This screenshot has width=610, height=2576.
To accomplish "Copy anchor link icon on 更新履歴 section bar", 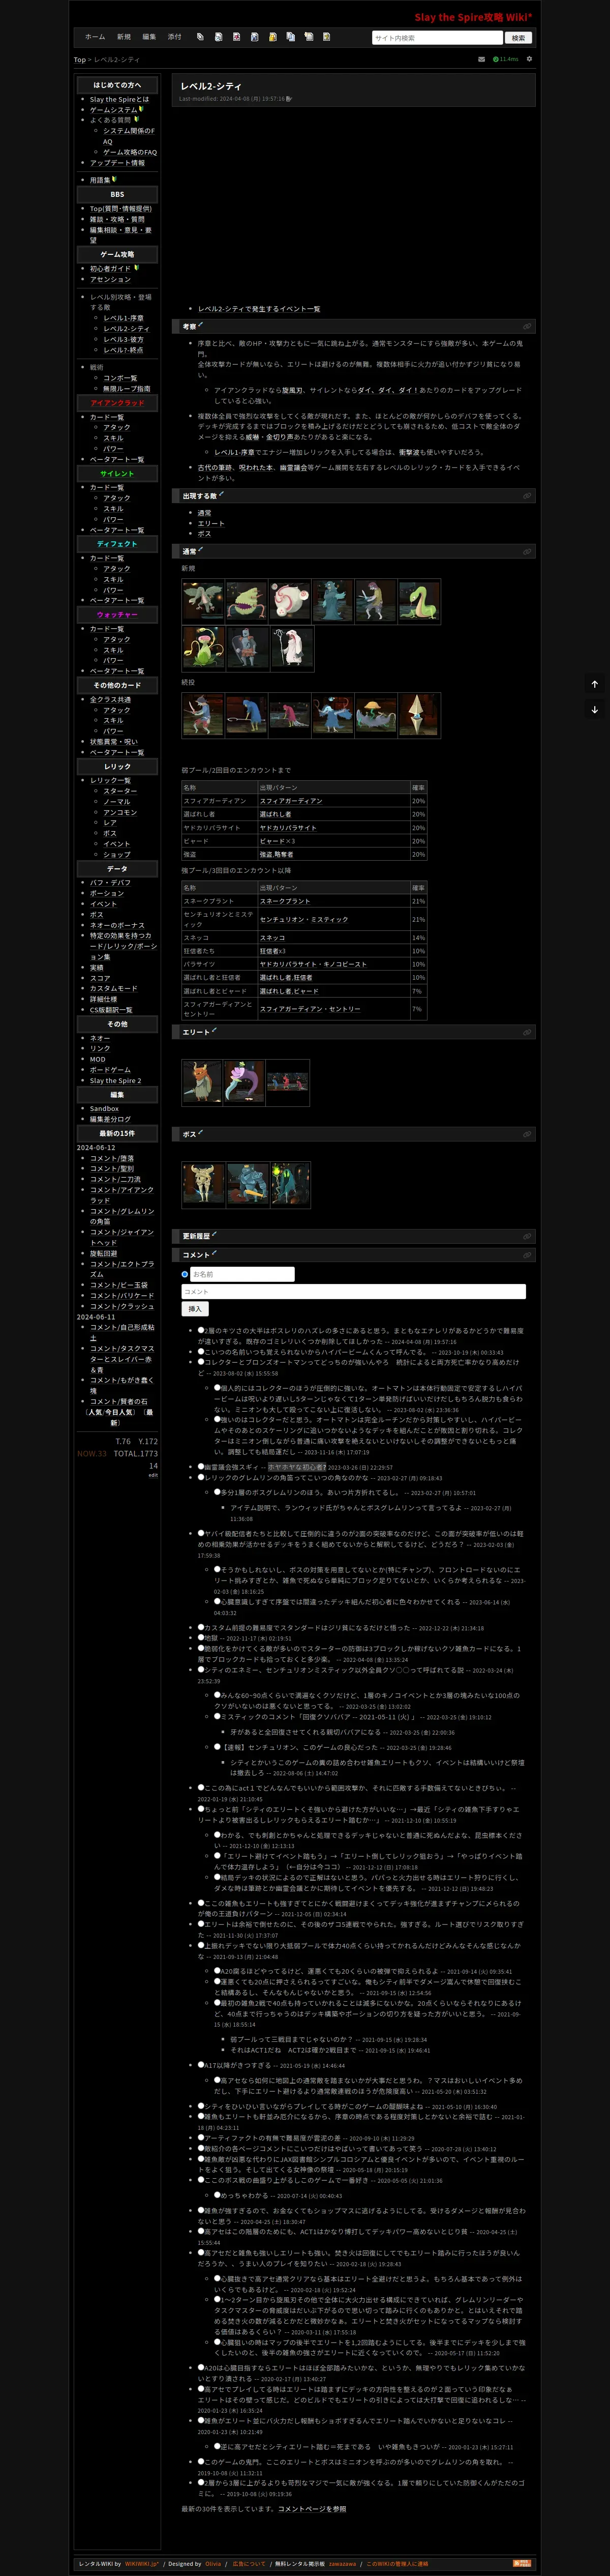I will click(x=527, y=1236).
